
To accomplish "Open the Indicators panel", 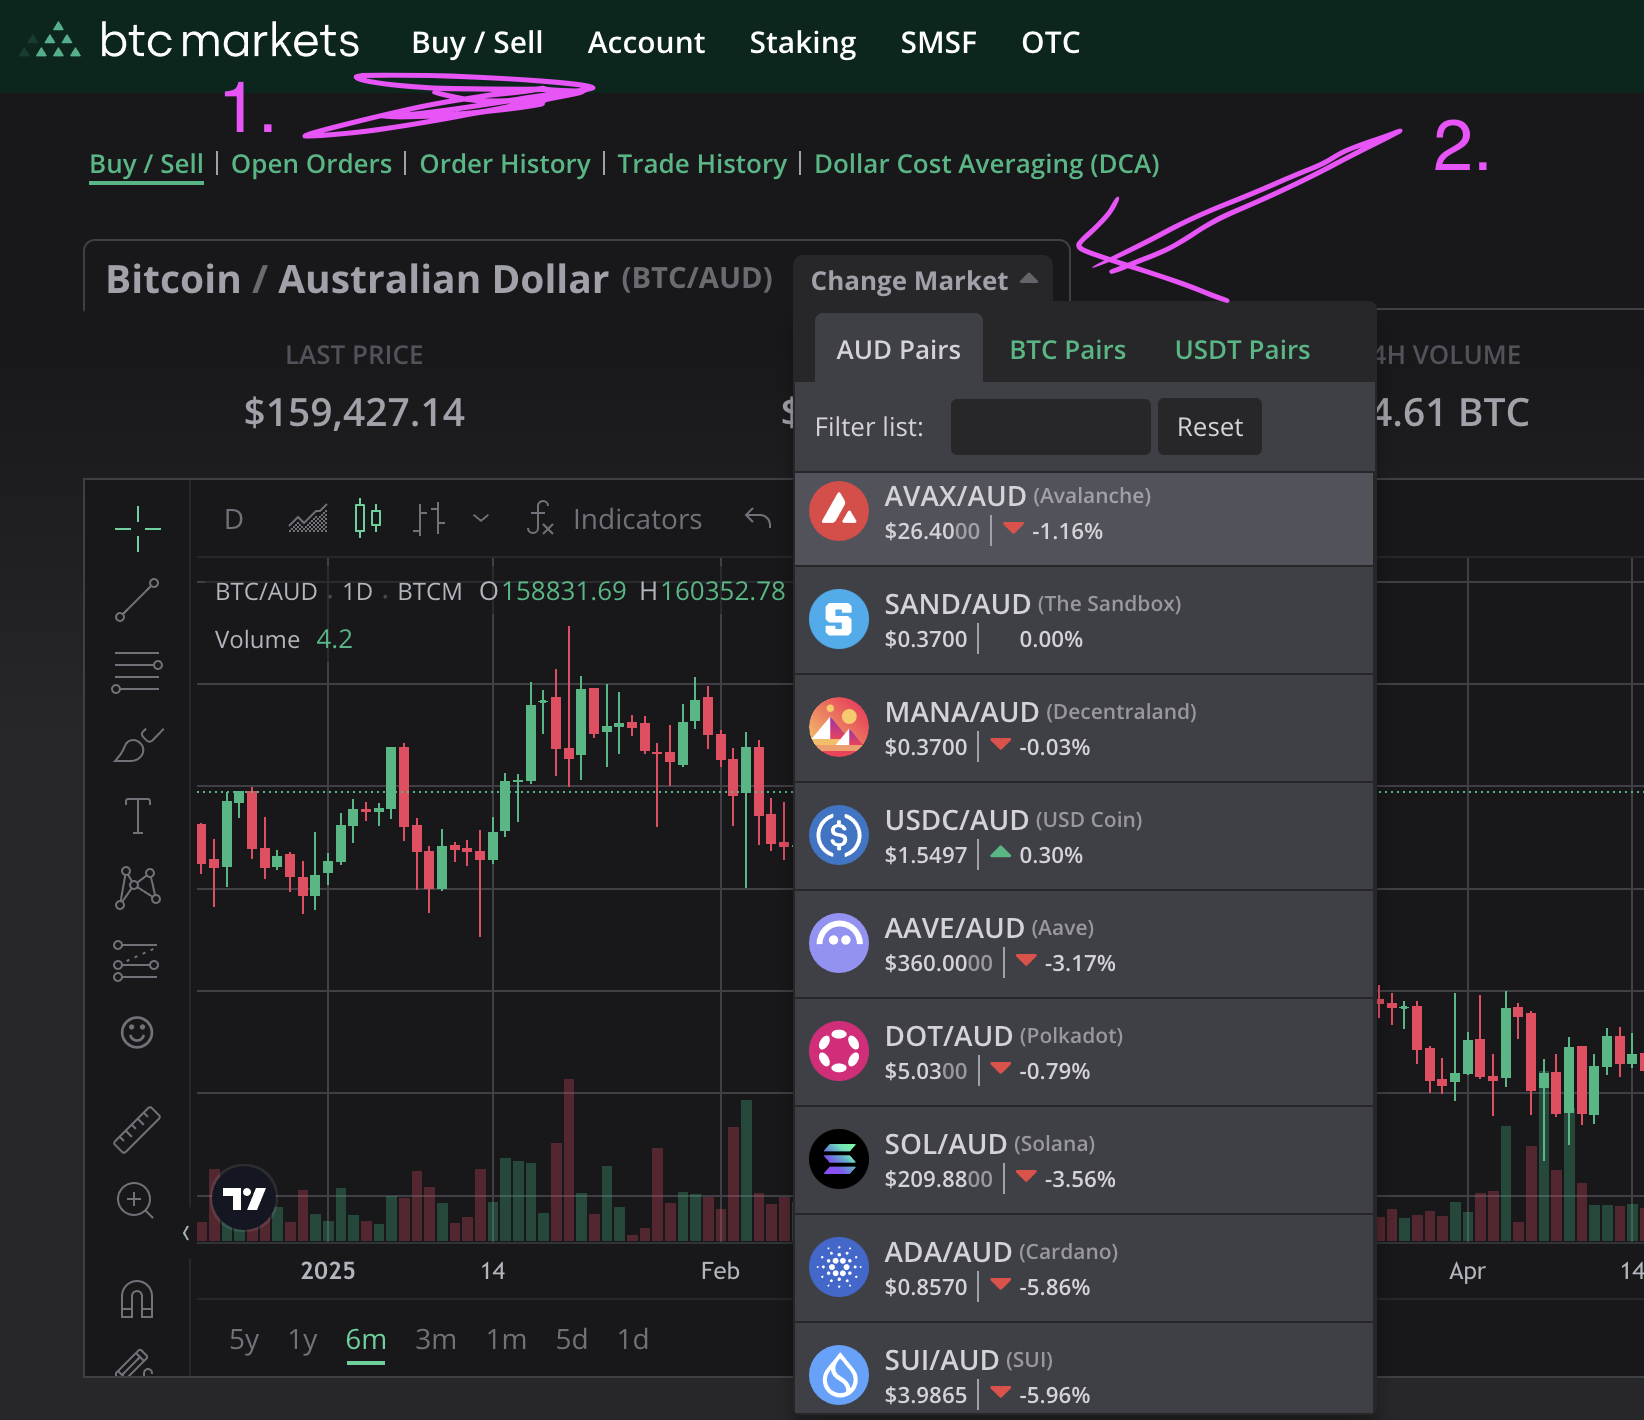I will click(x=615, y=519).
